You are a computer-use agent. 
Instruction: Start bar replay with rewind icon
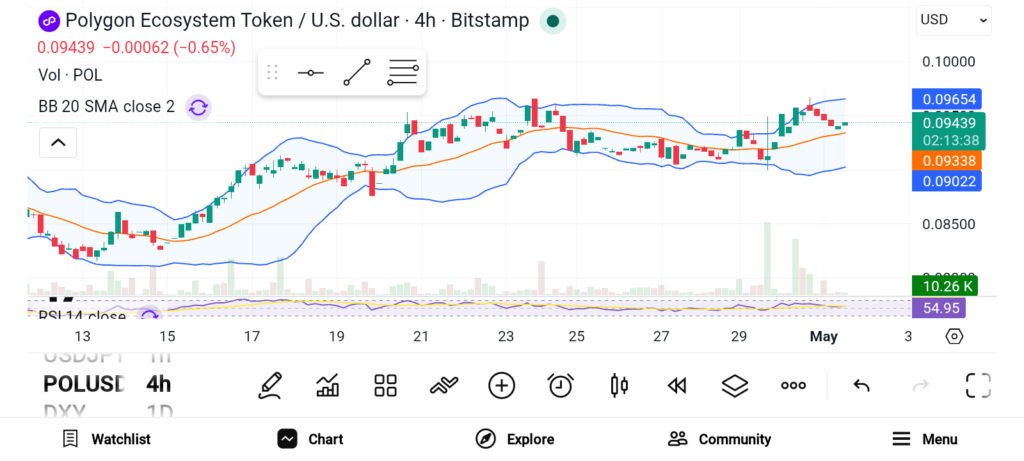677,386
